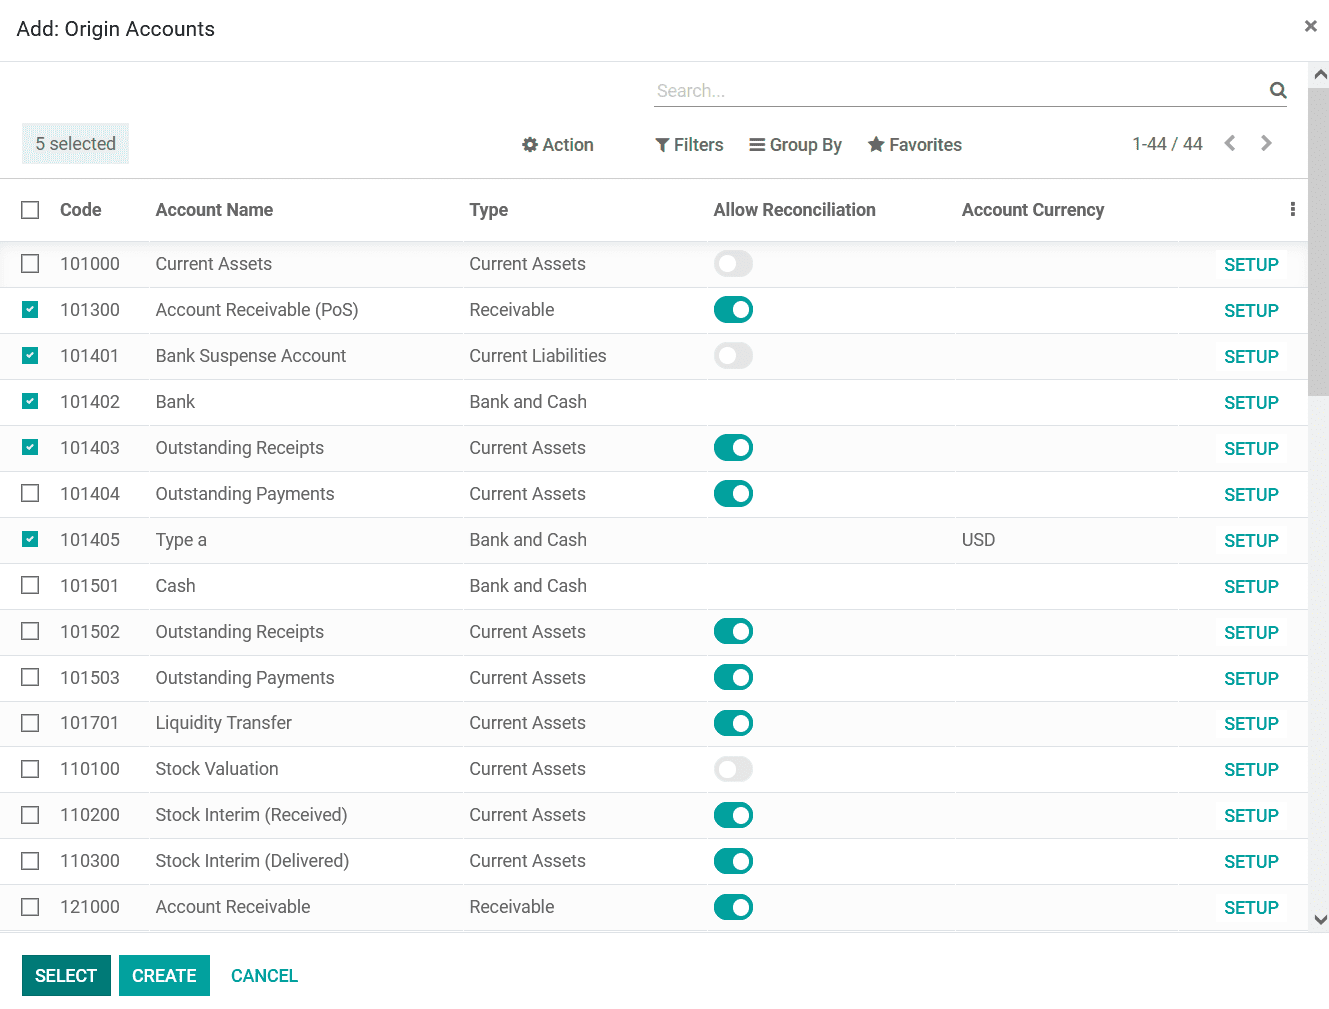Open the Action gear menu
Screen dimensions: 1329x1009
coord(557,145)
